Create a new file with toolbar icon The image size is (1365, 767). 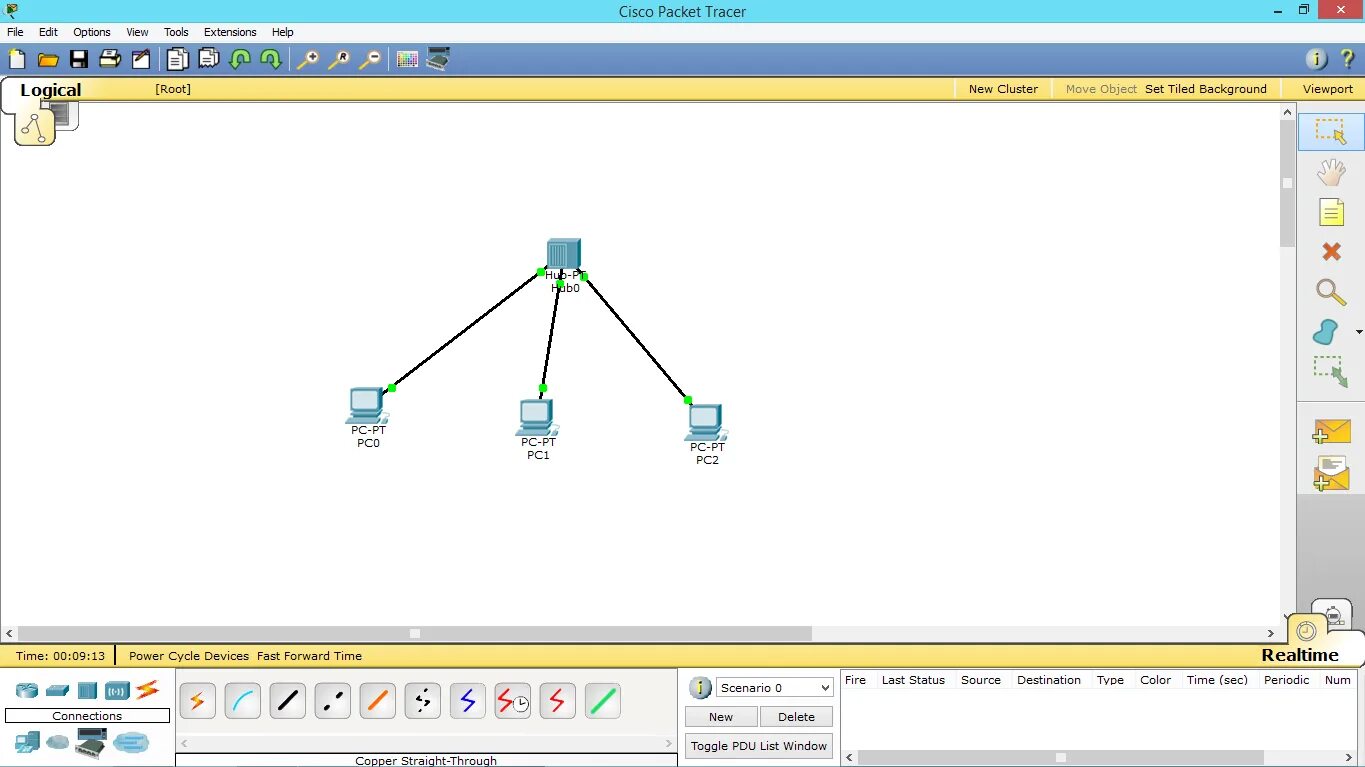(17, 59)
